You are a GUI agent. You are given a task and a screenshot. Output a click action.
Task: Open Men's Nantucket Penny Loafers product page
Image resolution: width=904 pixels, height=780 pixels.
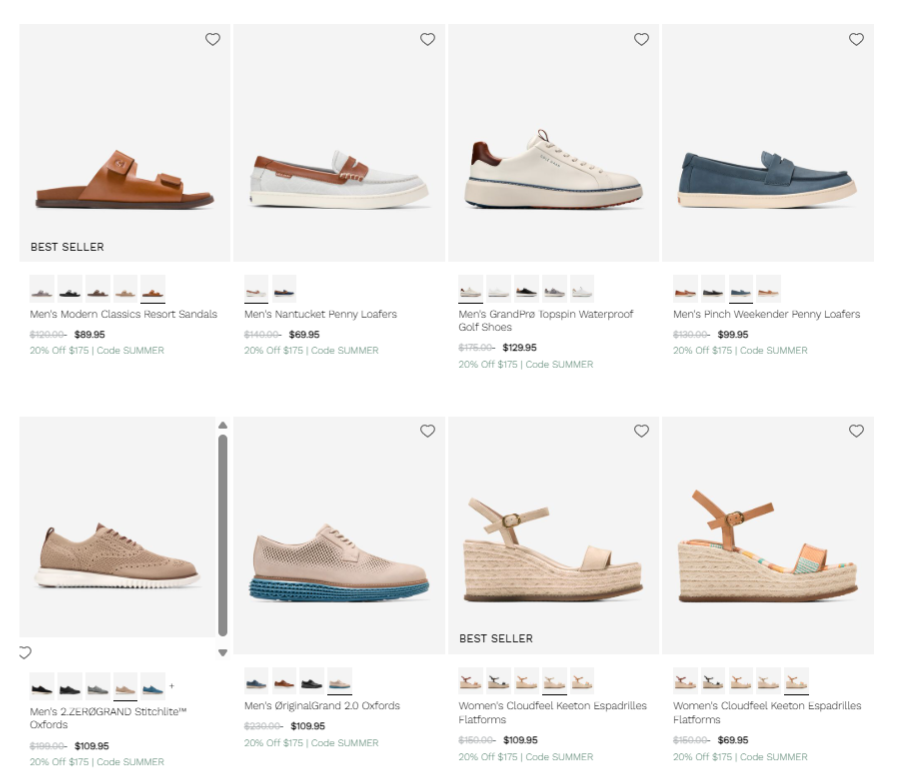coord(320,313)
